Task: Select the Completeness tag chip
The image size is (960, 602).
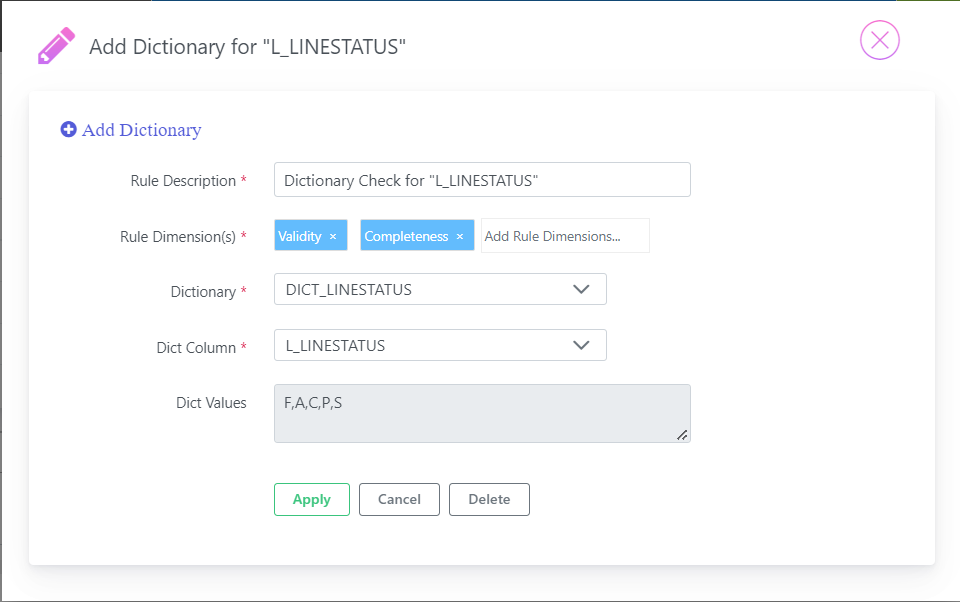Action: coord(407,236)
